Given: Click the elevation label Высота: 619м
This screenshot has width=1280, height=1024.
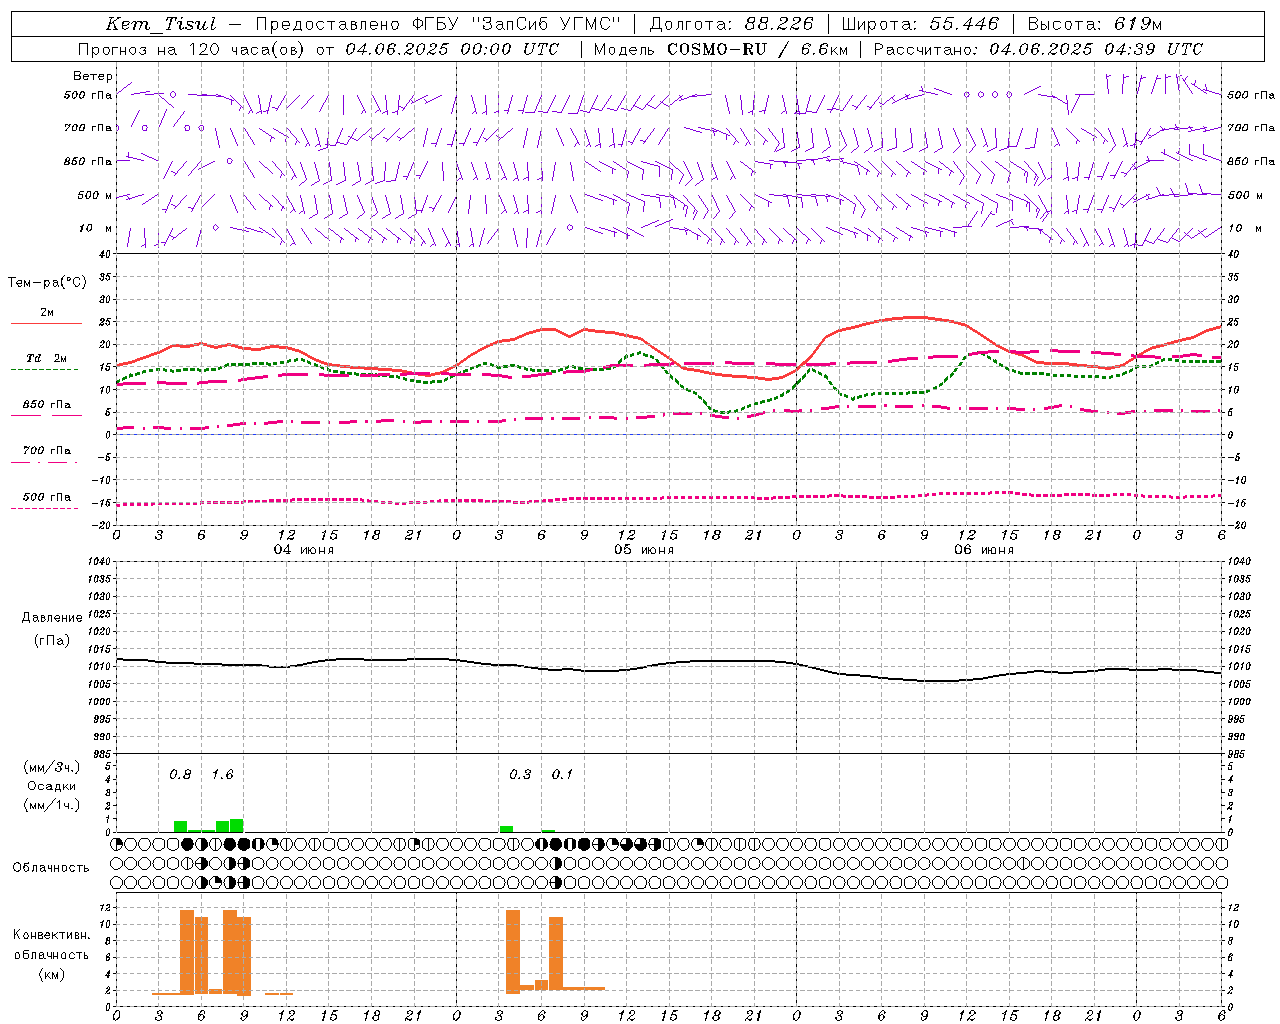Looking at the screenshot, I should (x=1095, y=24).
